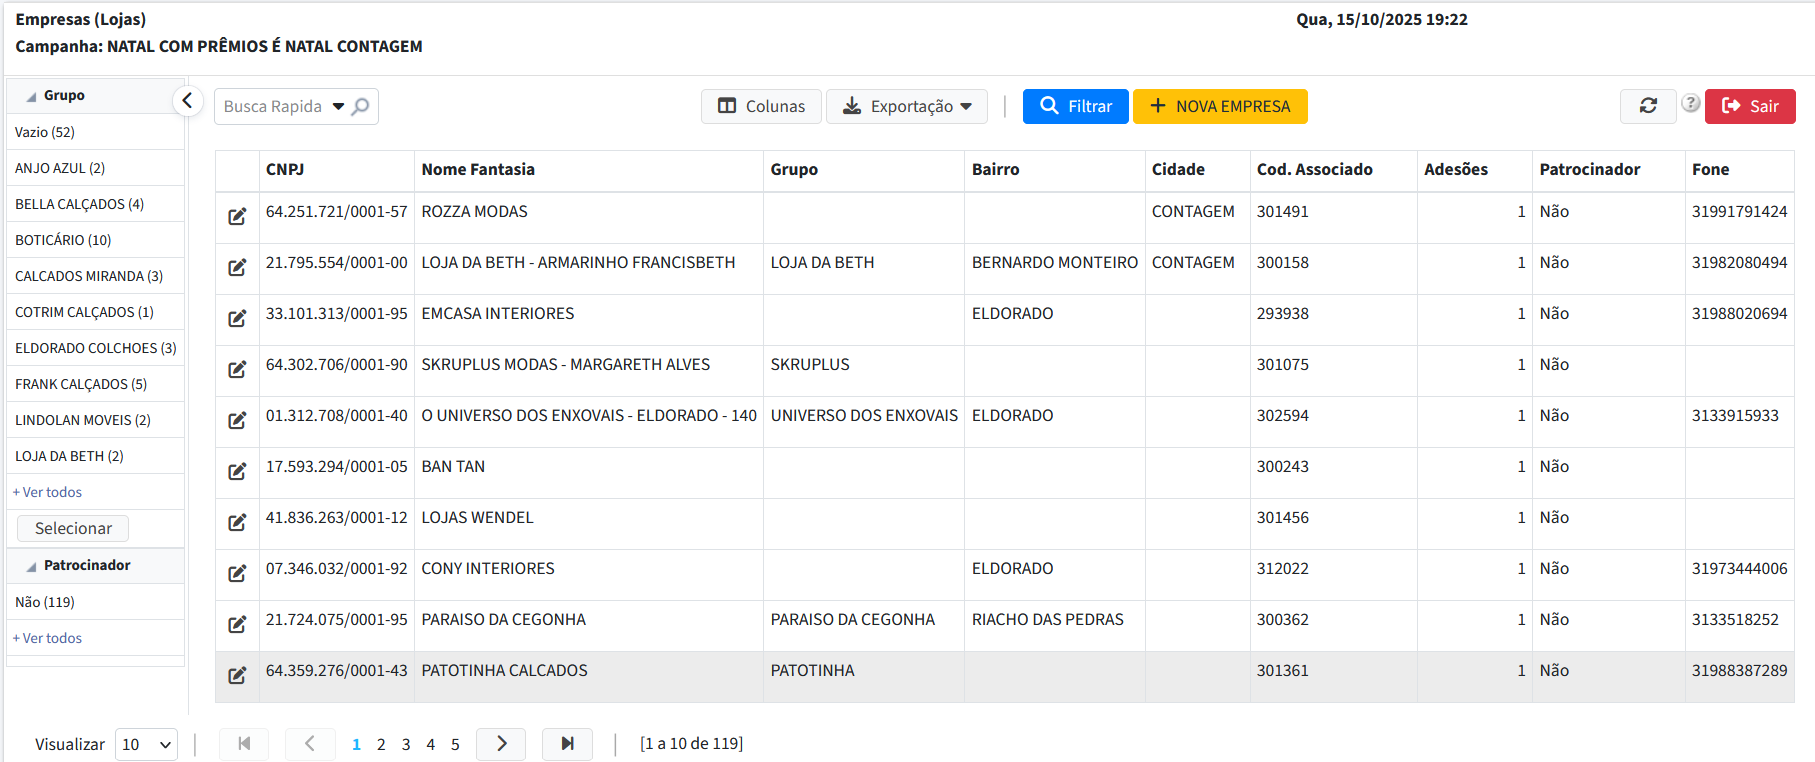This screenshot has height=762, width=1815.
Task: Select BOTICÁRIO (10) group filter
Action: pyautogui.click(x=63, y=240)
